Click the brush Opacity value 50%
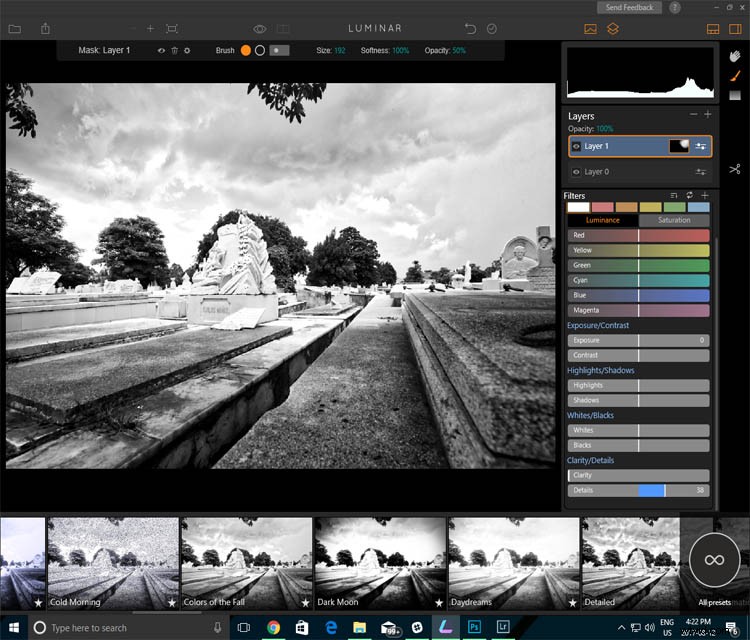750x640 pixels. [x=459, y=50]
